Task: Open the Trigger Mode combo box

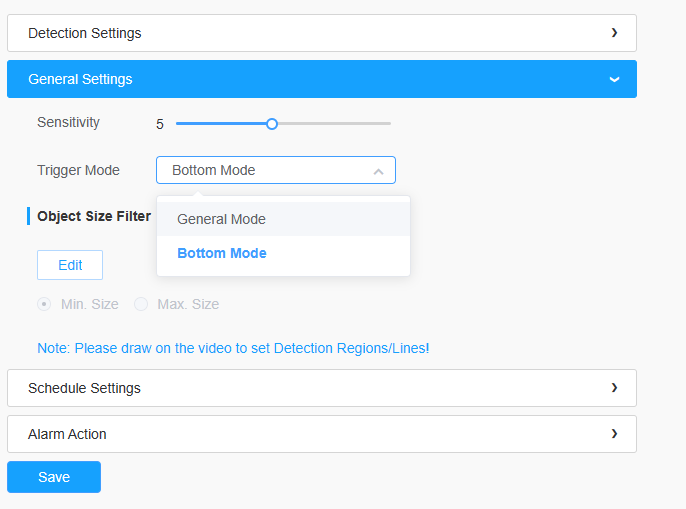Action: click(276, 170)
